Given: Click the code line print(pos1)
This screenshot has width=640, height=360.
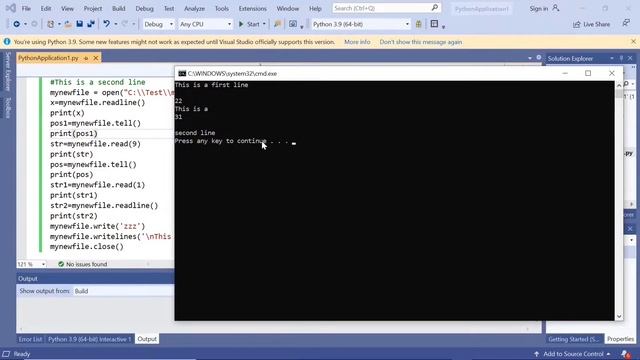Looking at the screenshot, I should pyautogui.click(x=74, y=133).
